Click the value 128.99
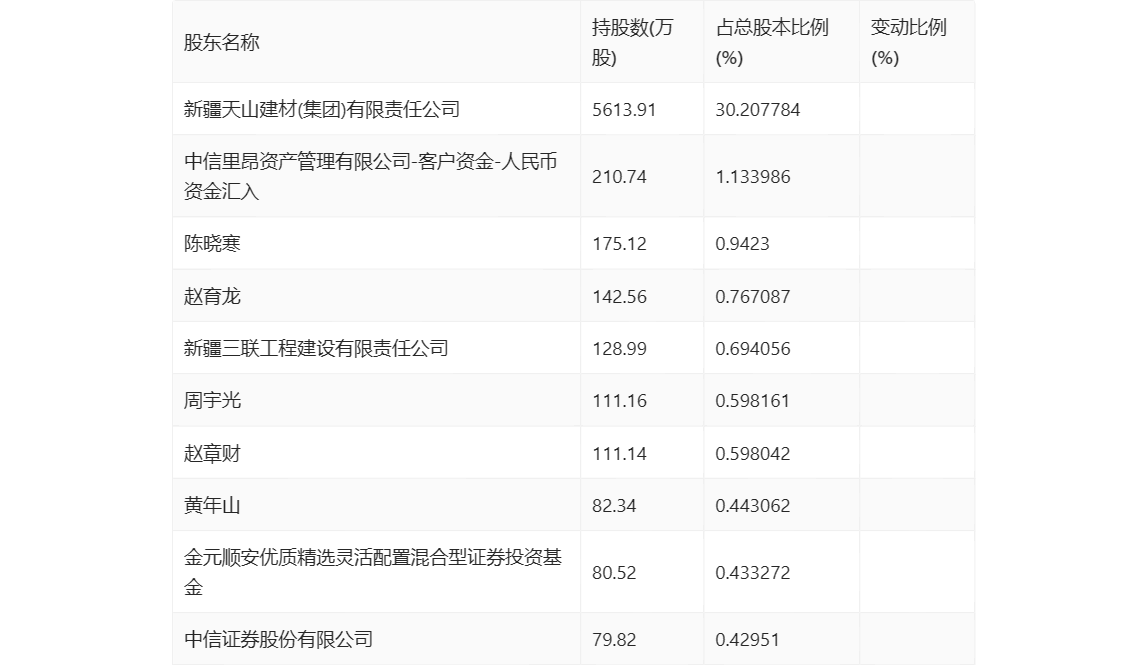 [619, 349]
